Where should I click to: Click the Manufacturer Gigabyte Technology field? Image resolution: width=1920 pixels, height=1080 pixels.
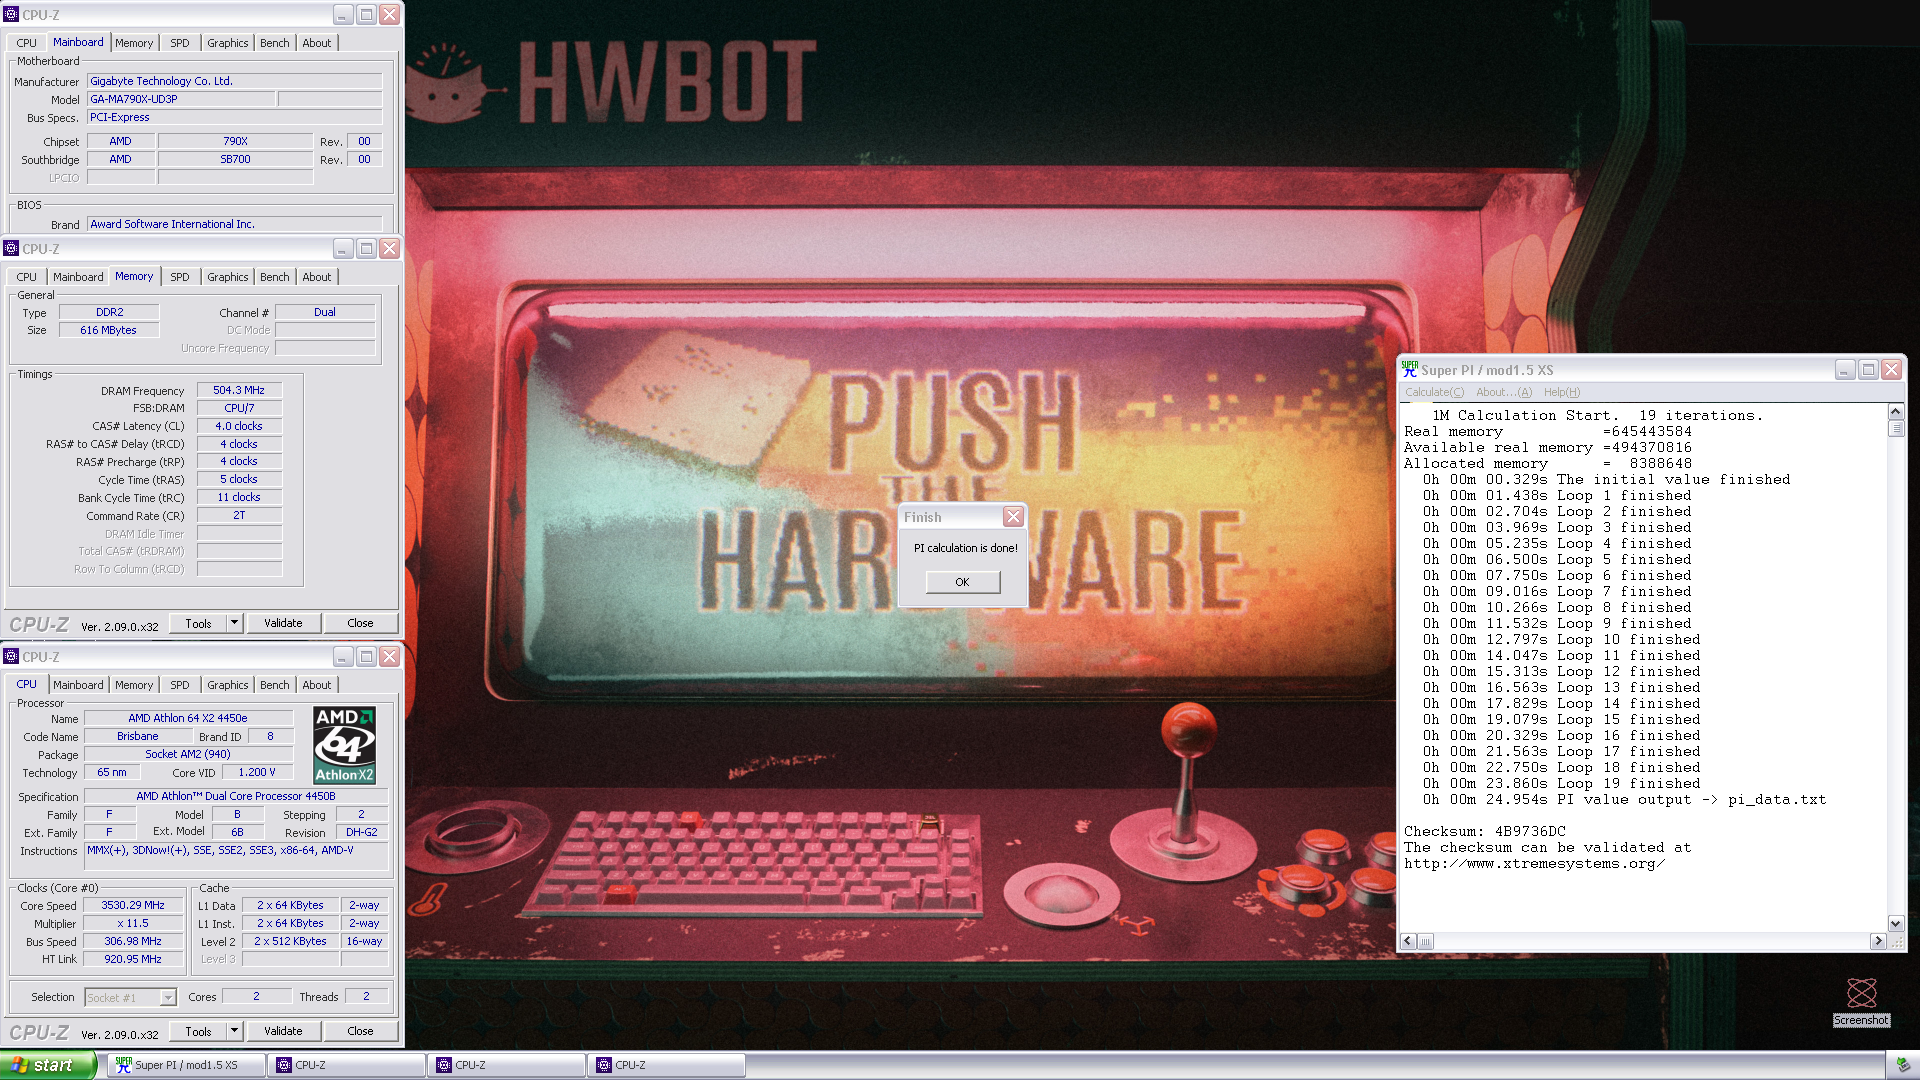click(x=235, y=81)
